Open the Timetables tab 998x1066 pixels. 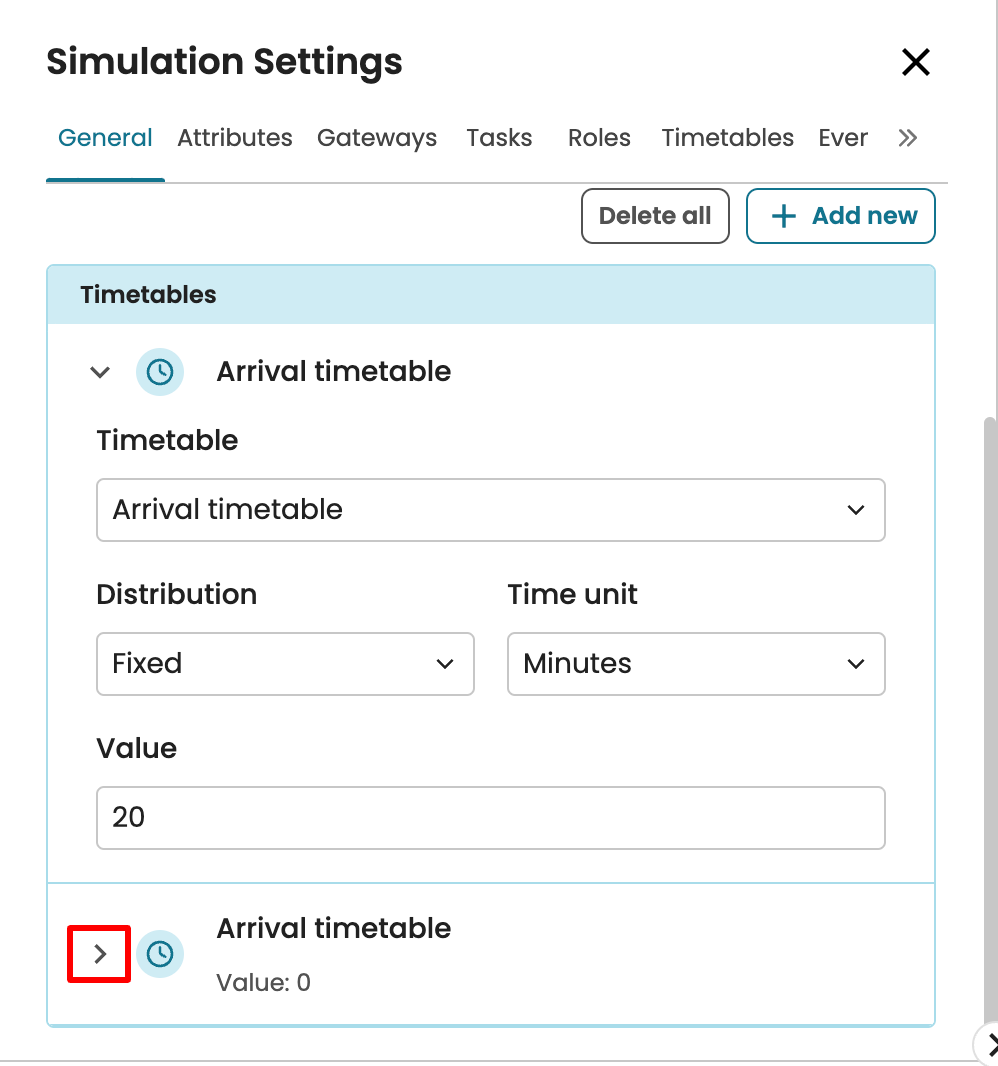[x=727, y=138]
